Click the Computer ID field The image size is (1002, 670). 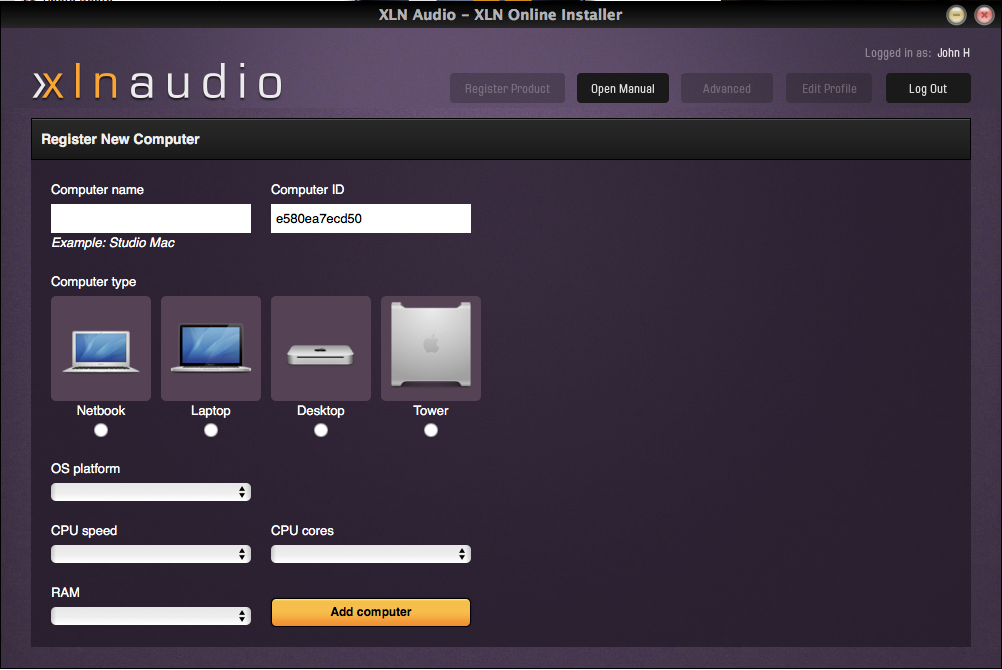pos(371,219)
